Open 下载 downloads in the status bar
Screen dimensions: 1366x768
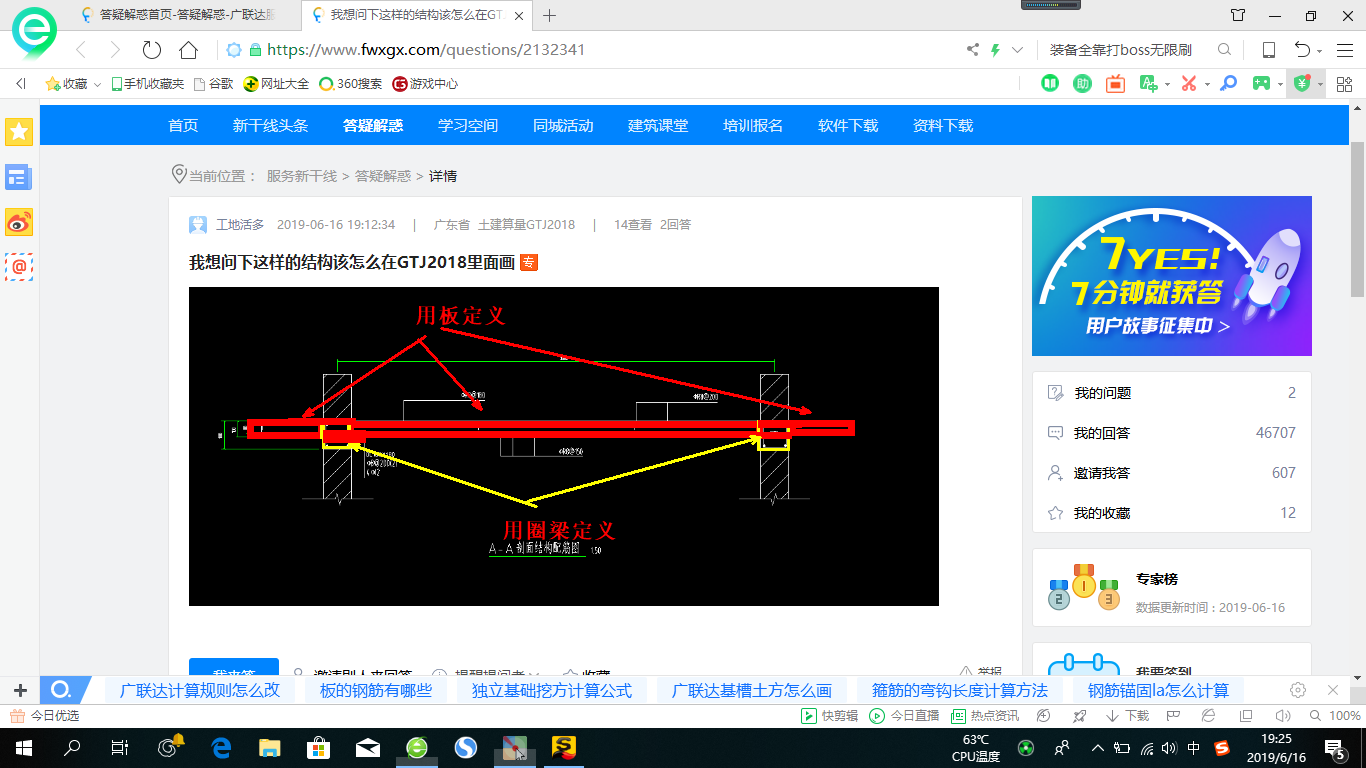(1127, 716)
